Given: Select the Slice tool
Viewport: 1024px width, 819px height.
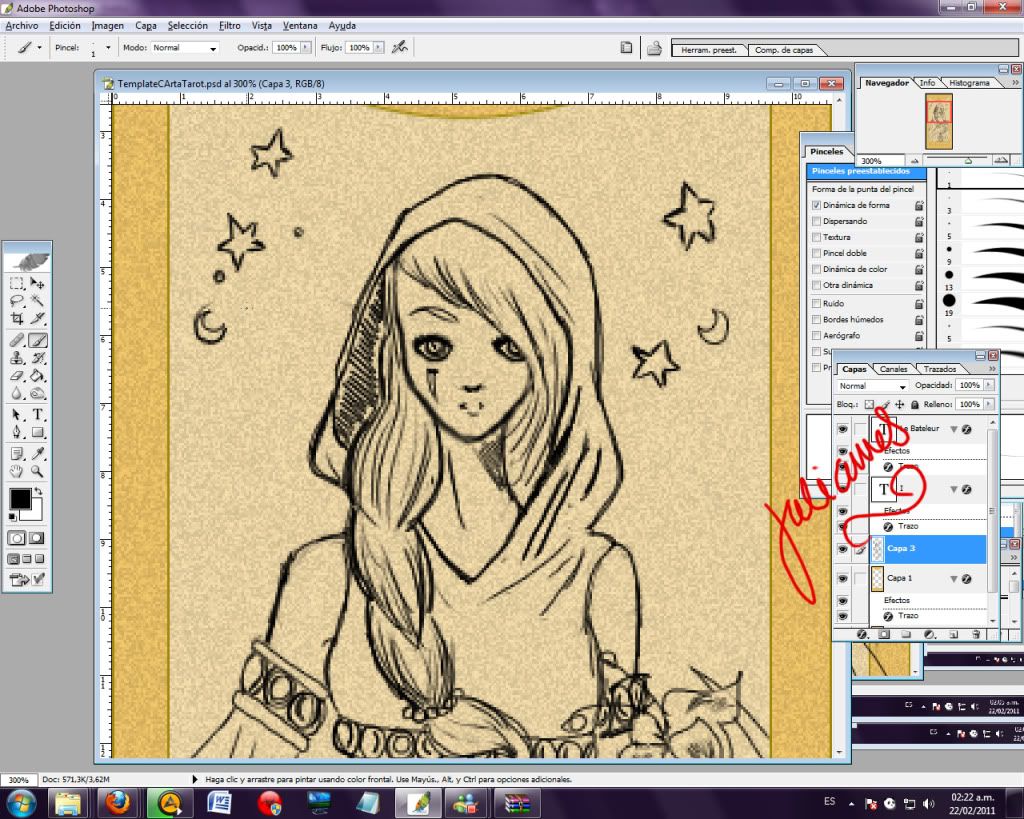Looking at the screenshot, I should 37,319.
